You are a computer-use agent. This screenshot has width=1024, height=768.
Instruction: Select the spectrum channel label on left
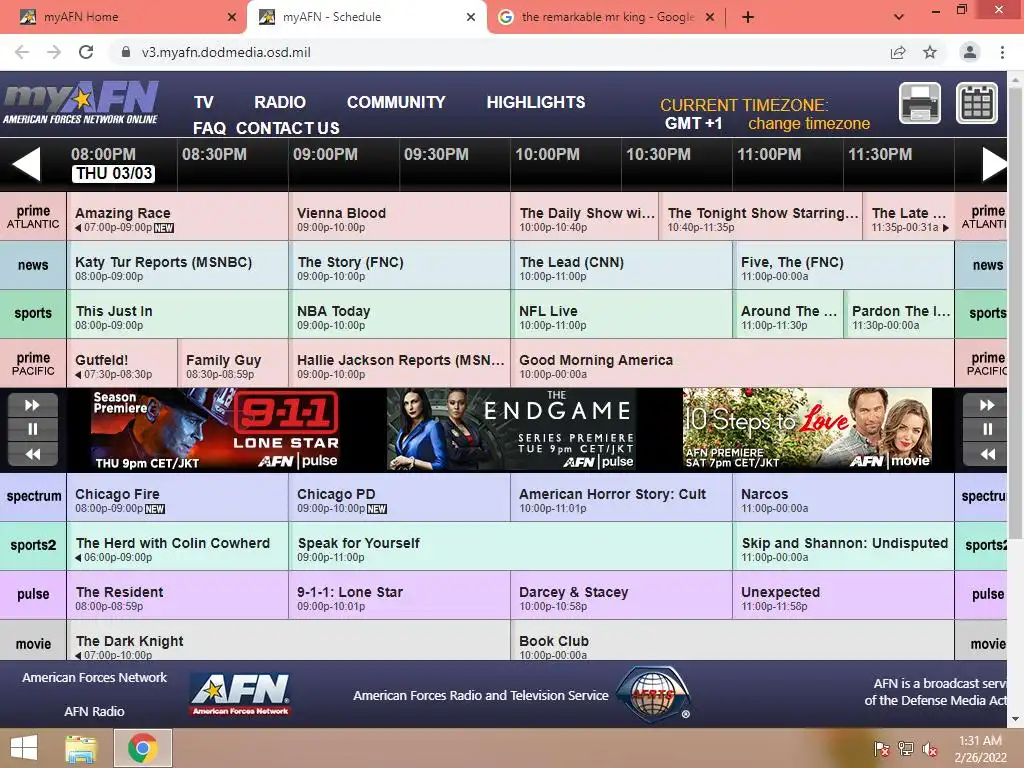pyautogui.click(x=33, y=496)
